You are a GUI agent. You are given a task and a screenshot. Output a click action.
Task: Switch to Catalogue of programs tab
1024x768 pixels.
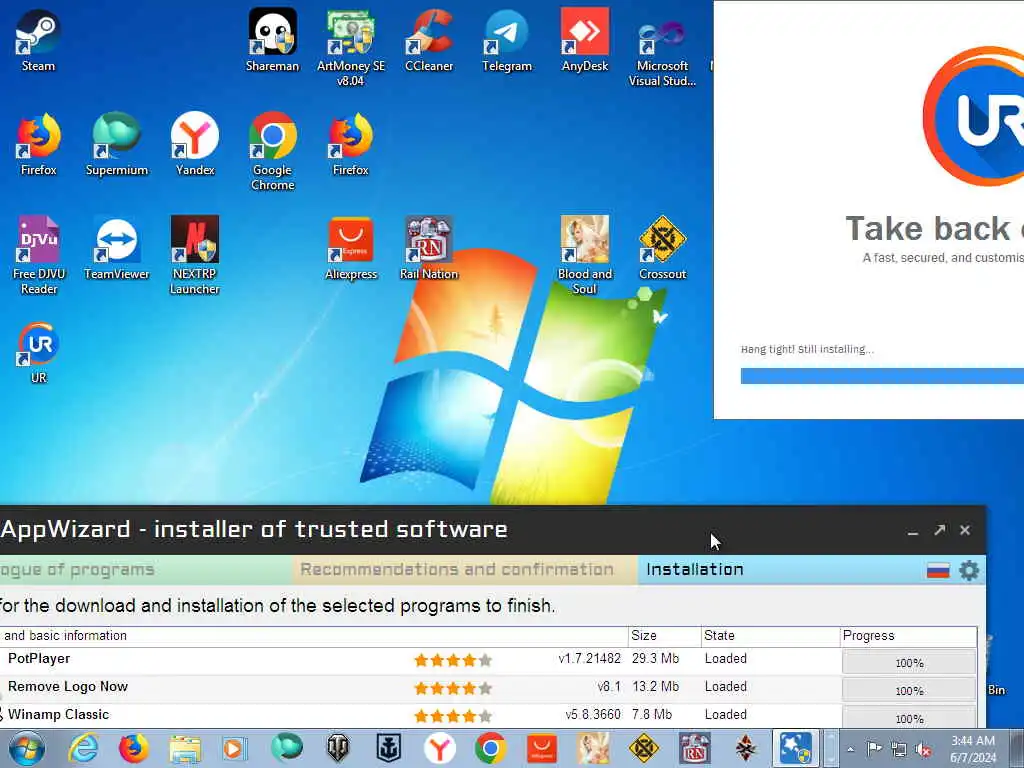tap(145, 569)
